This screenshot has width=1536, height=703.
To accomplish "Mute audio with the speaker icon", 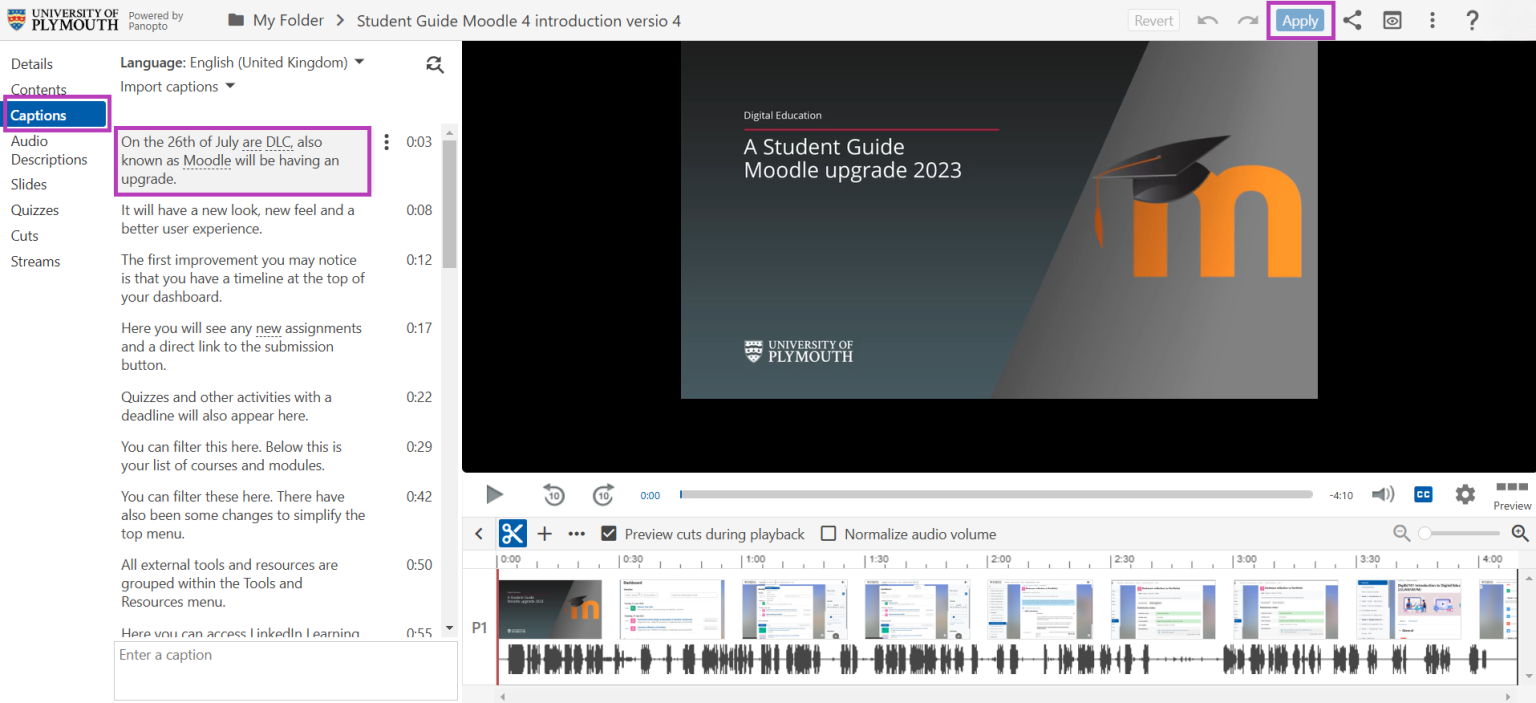I will [x=1383, y=493].
